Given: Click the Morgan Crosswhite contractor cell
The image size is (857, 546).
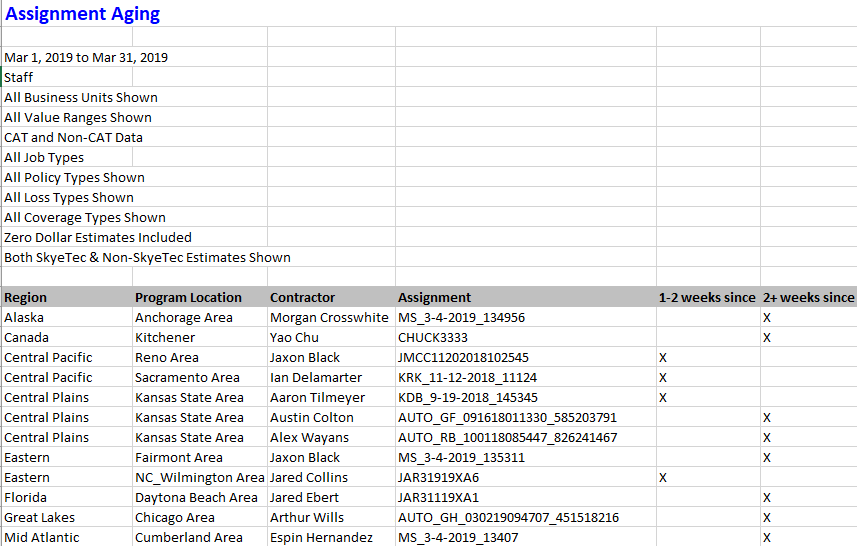Looking at the screenshot, I should [x=329, y=317].
